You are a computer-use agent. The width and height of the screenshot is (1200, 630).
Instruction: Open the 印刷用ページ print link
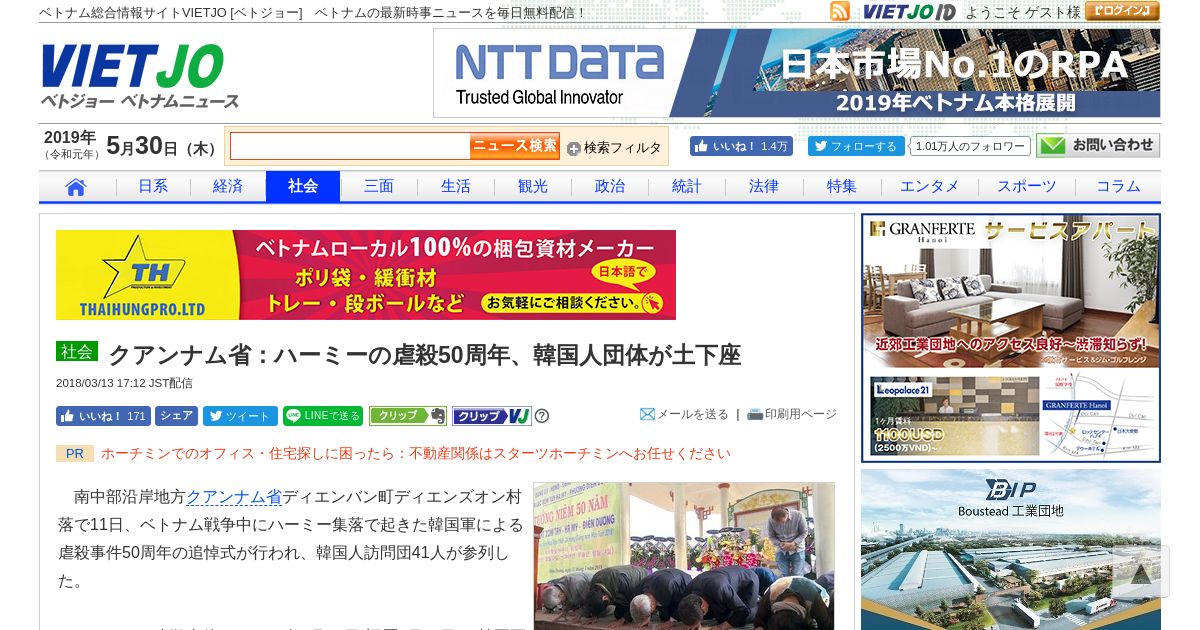(792, 414)
